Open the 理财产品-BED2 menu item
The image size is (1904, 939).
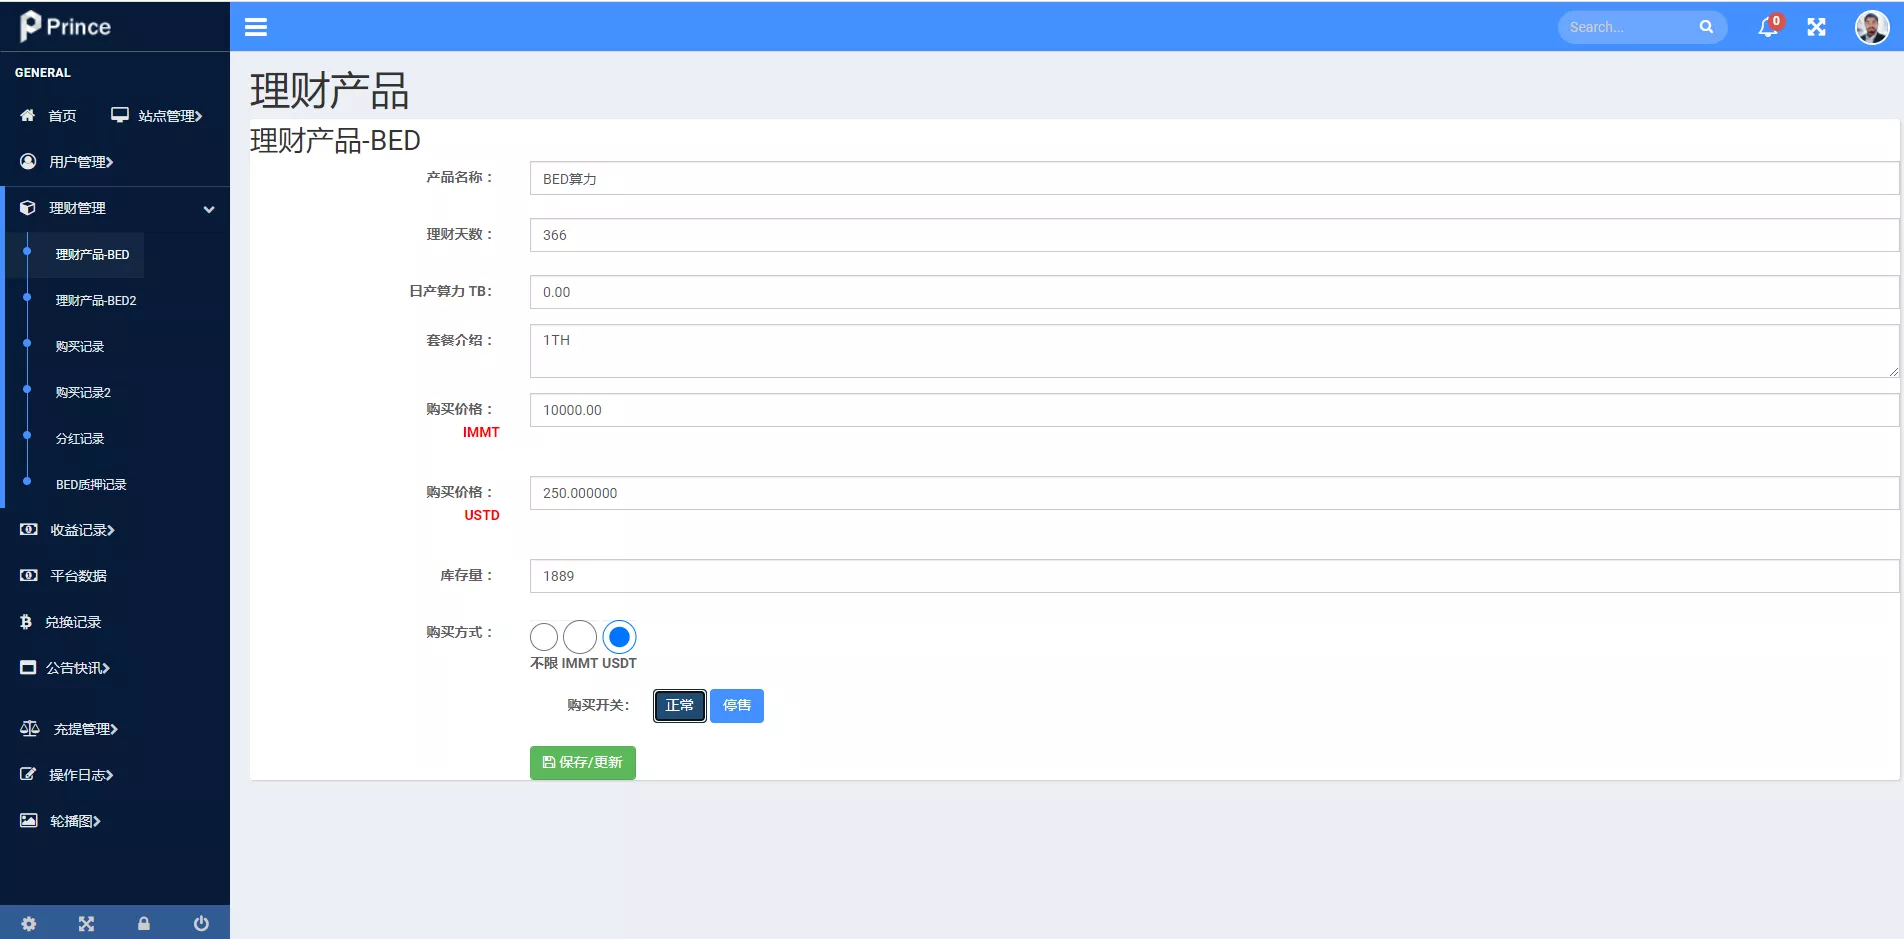click(95, 300)
